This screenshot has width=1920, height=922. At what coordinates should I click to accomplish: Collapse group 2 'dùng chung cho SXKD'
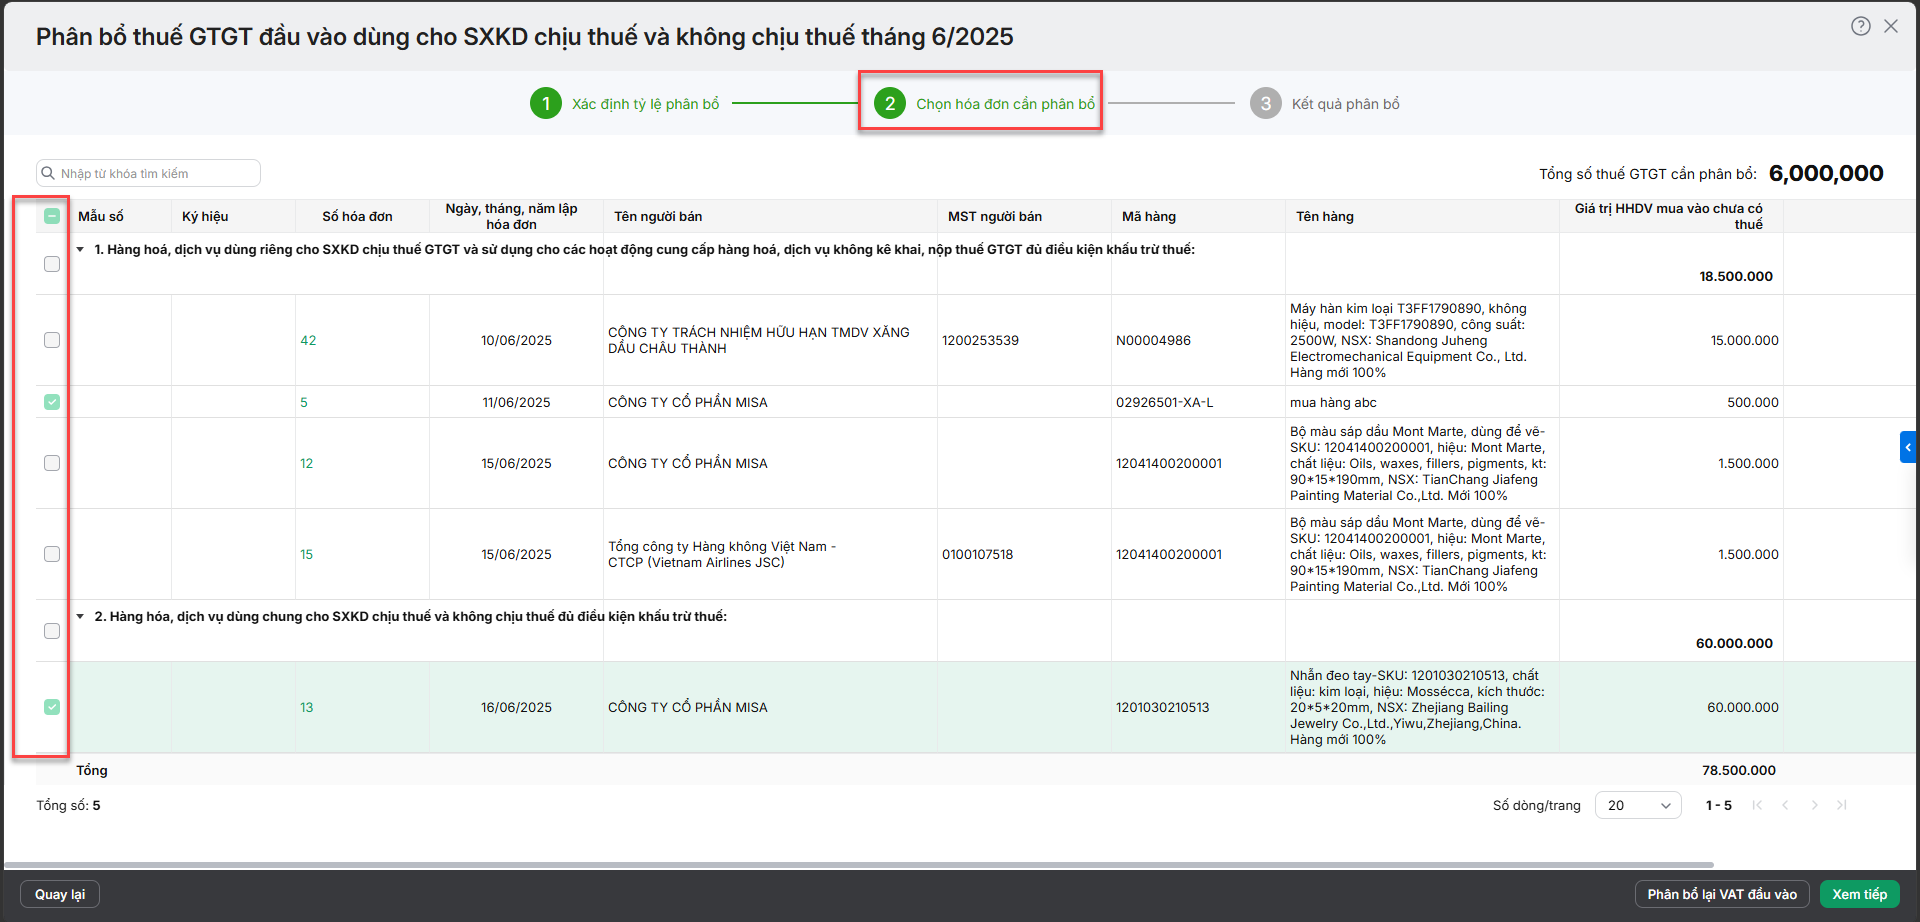(x=80, y=616)
